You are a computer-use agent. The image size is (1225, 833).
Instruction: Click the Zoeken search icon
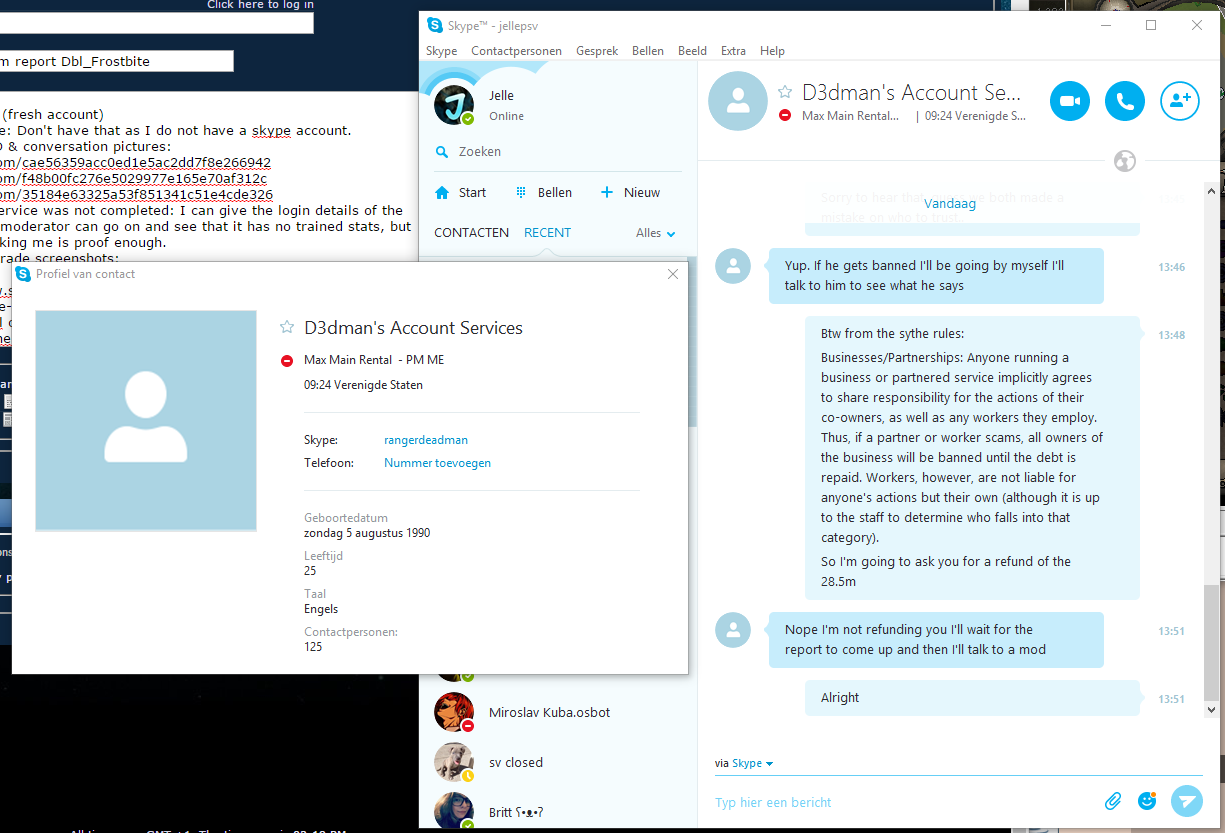[x=442, y=152]
